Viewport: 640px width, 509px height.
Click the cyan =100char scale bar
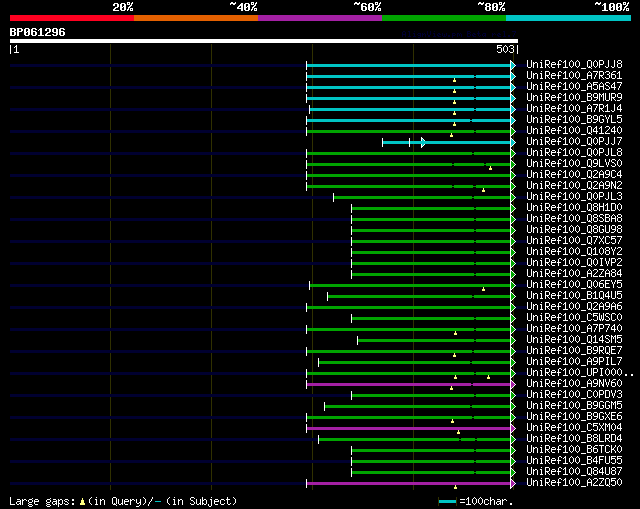point(447,501)
